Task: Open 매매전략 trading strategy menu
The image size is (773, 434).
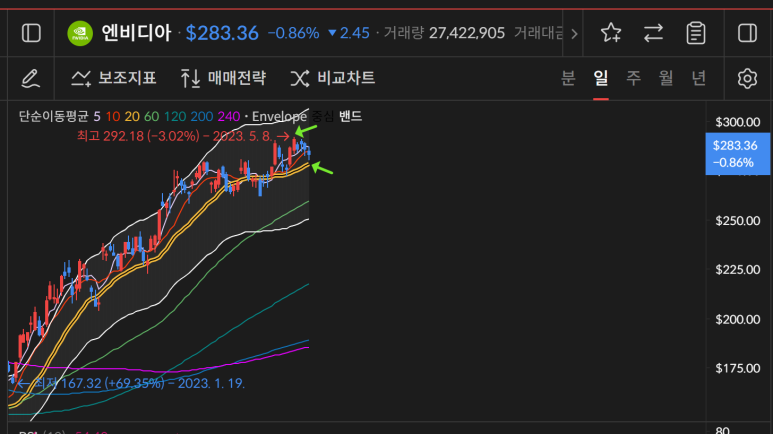Action: click(223, 78)
